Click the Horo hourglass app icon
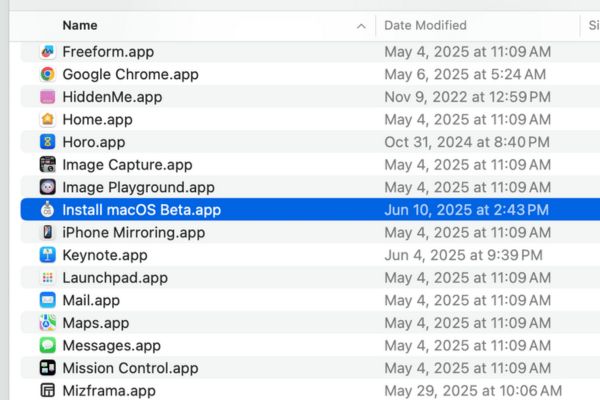The image size is (600, 400). 47,142
